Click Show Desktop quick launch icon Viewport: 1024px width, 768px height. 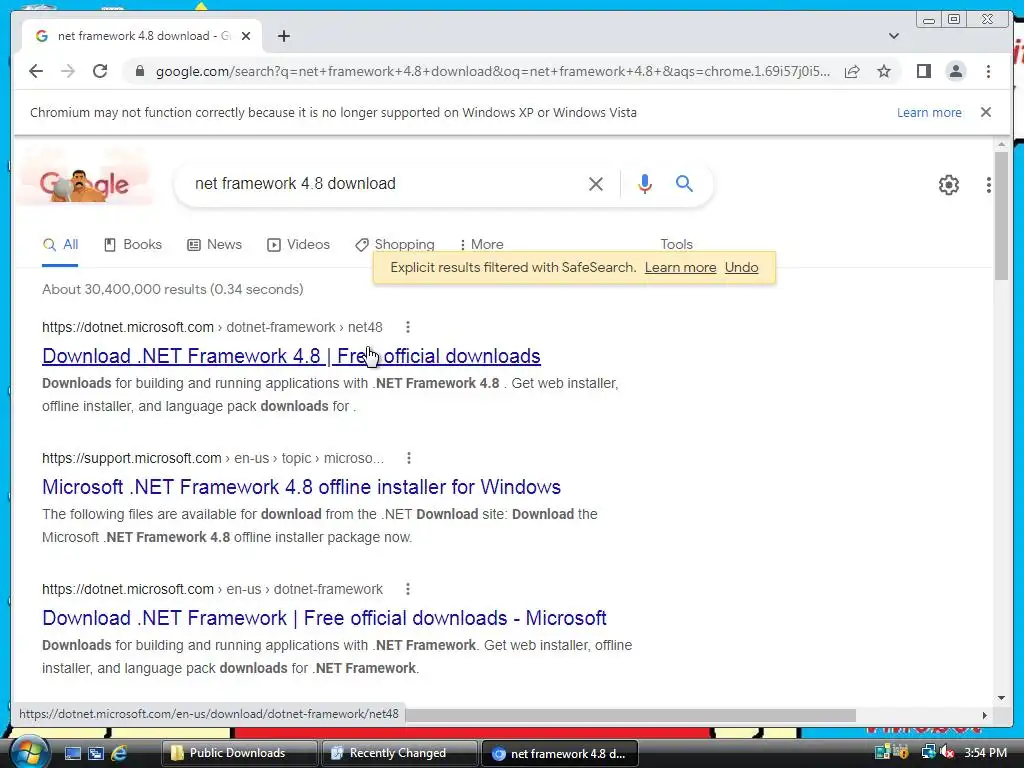pos(72,754)
